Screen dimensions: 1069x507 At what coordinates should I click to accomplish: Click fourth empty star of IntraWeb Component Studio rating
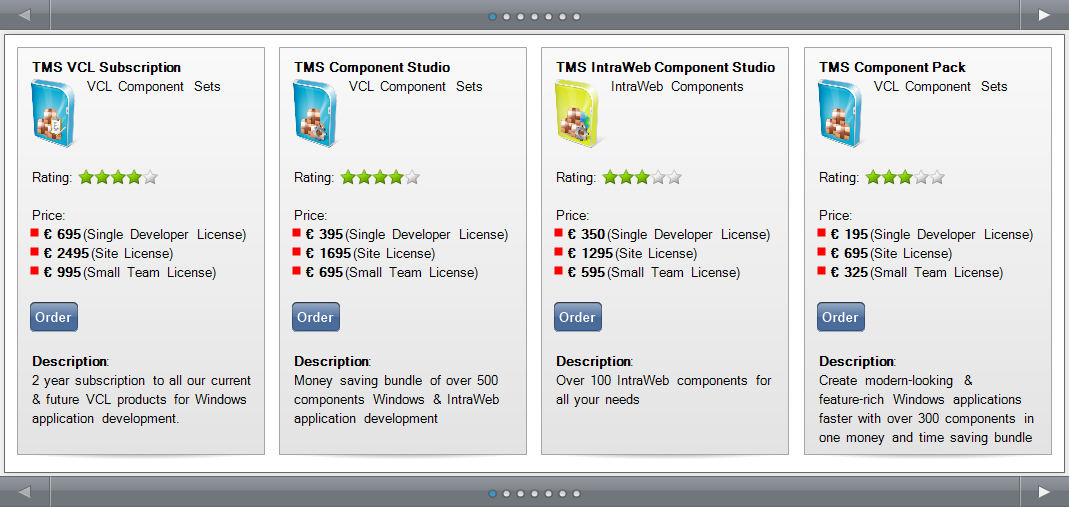tap(658, 178)
